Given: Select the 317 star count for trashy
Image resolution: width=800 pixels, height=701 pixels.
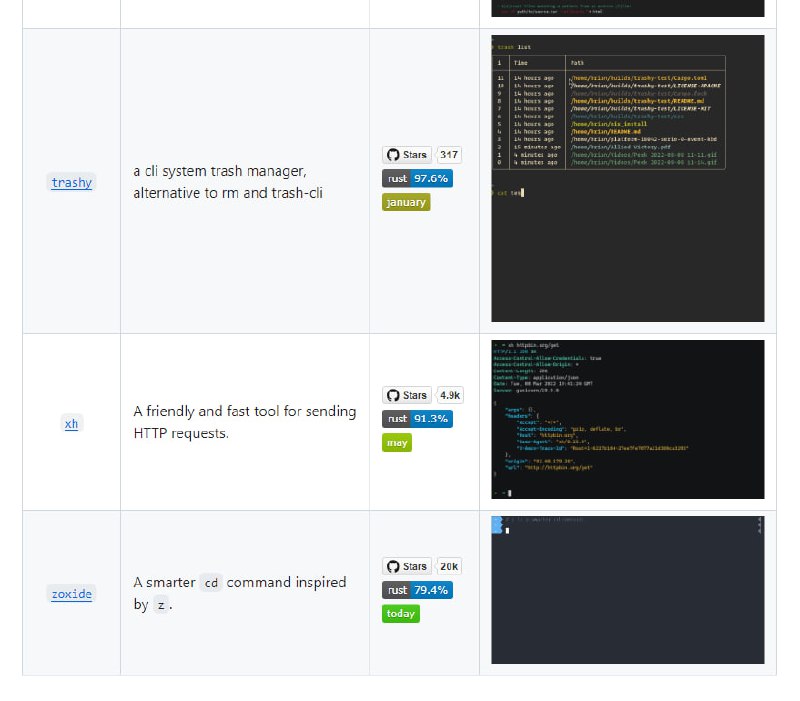Looking at the screenshot, I should click(x=449, y=155).
